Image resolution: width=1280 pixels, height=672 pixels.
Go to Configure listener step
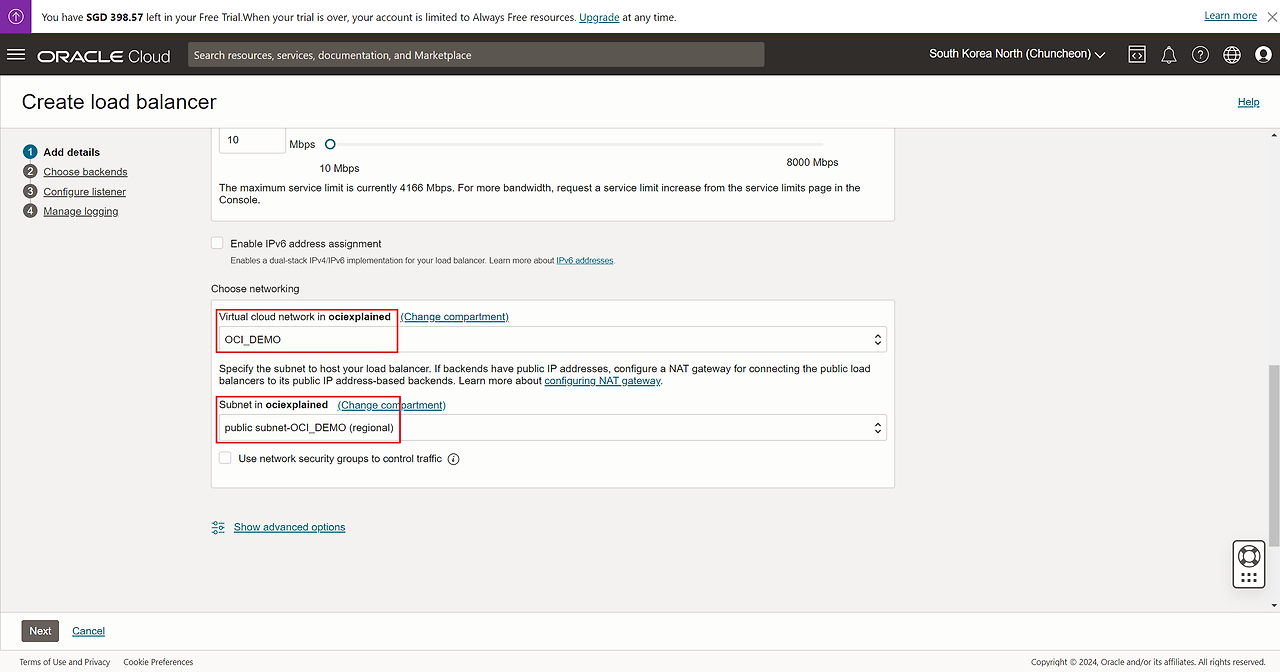tap(85, 192)
